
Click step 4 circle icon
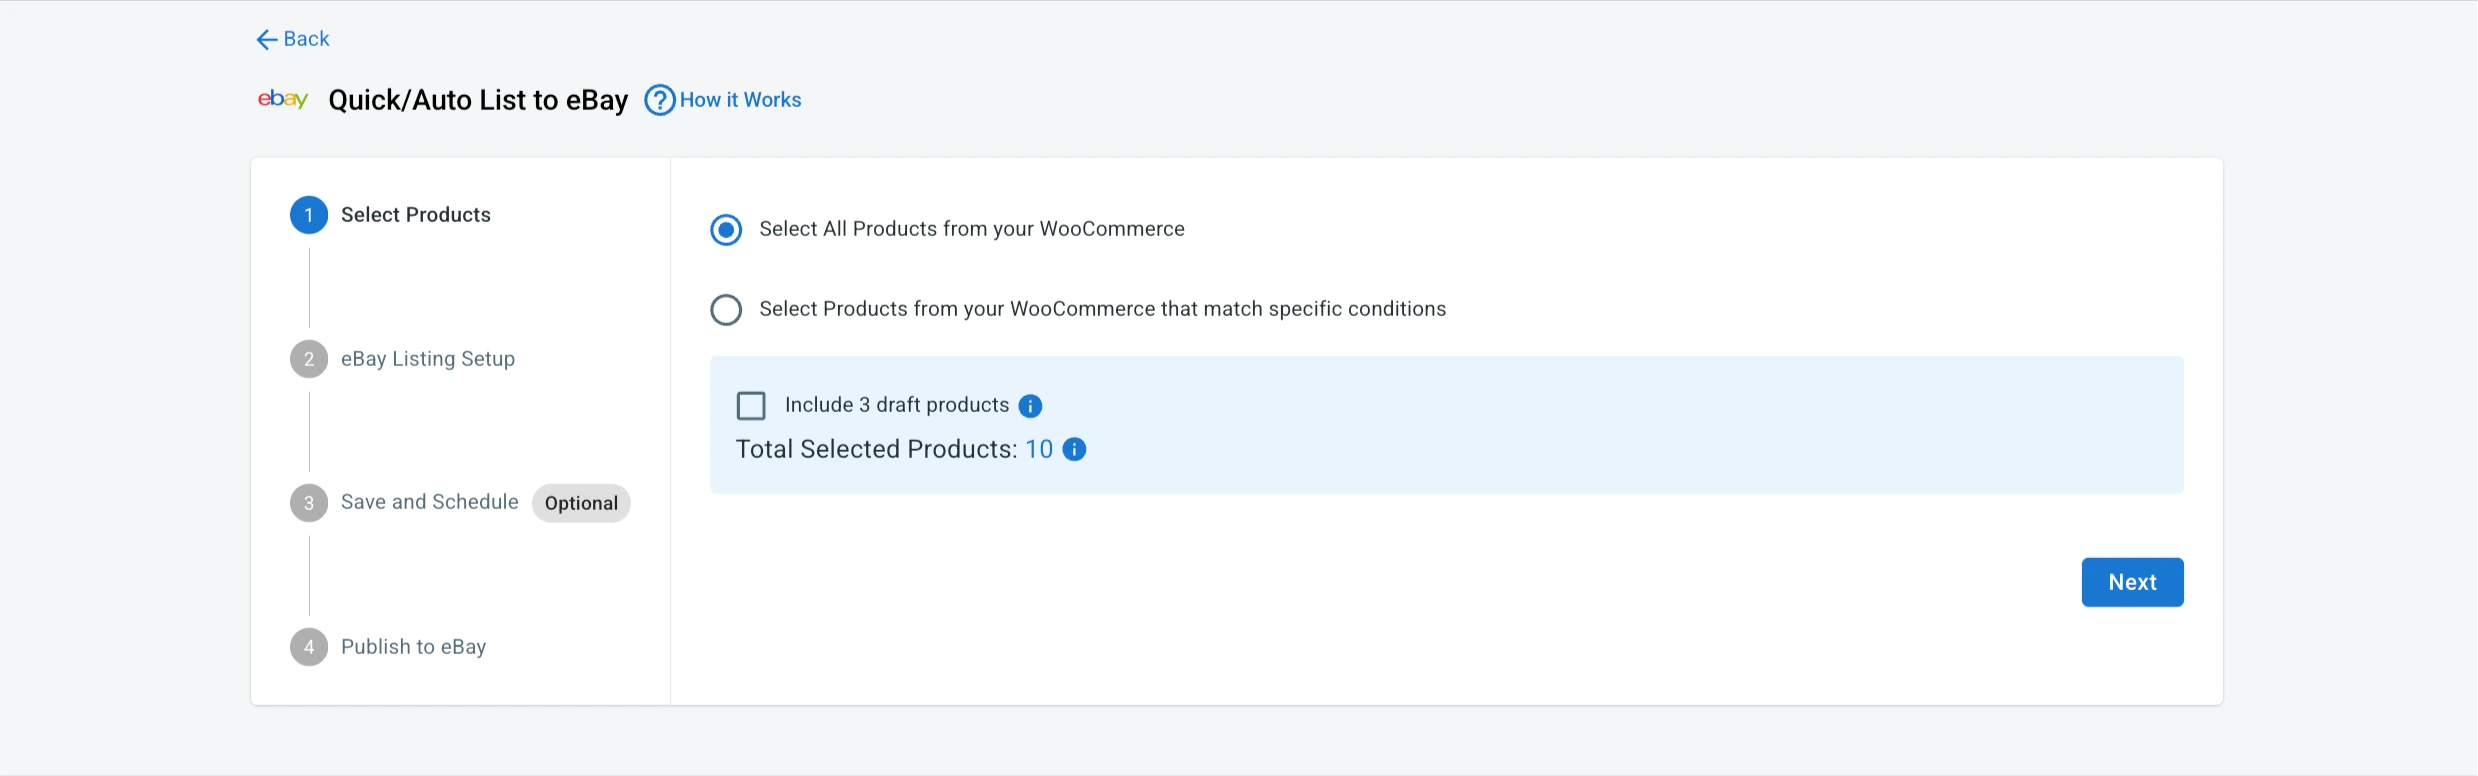[x=309, y=647]
